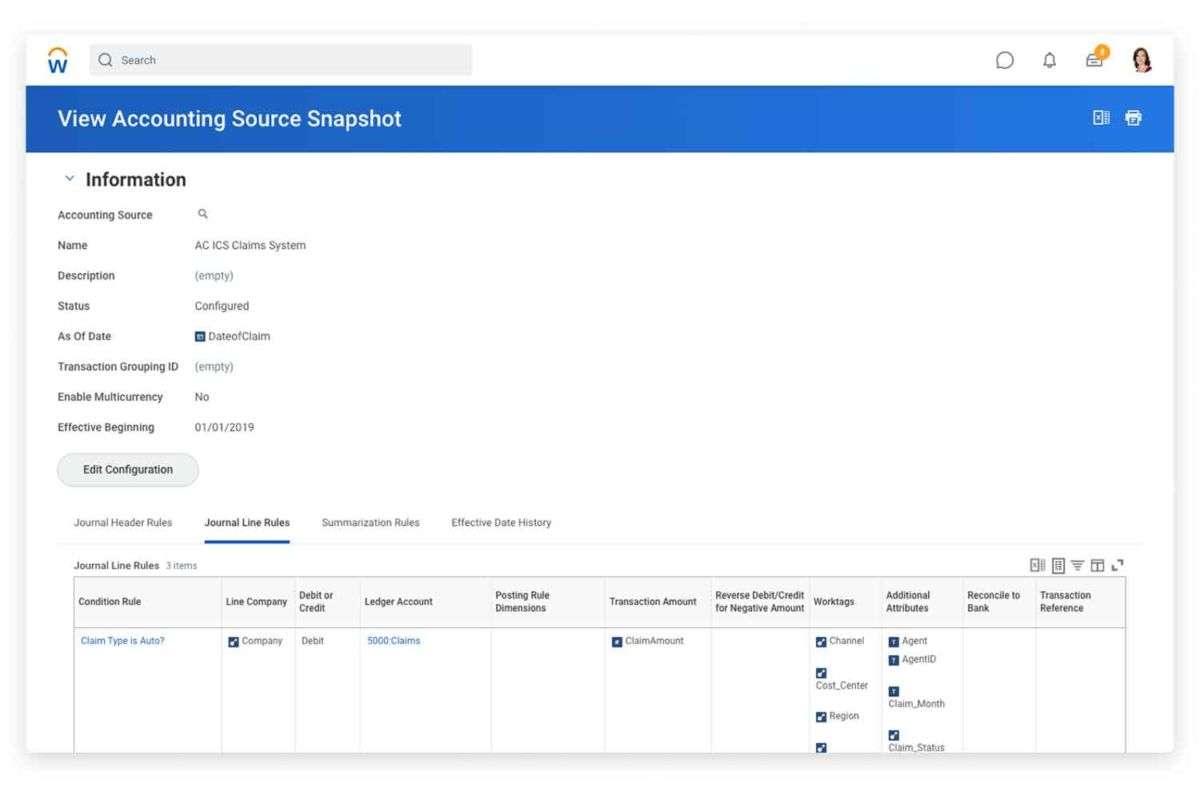Open grid column preferences for the rules table
Image resolution: width=1200 pixels, height=800 pixels.
(1097, 565)
